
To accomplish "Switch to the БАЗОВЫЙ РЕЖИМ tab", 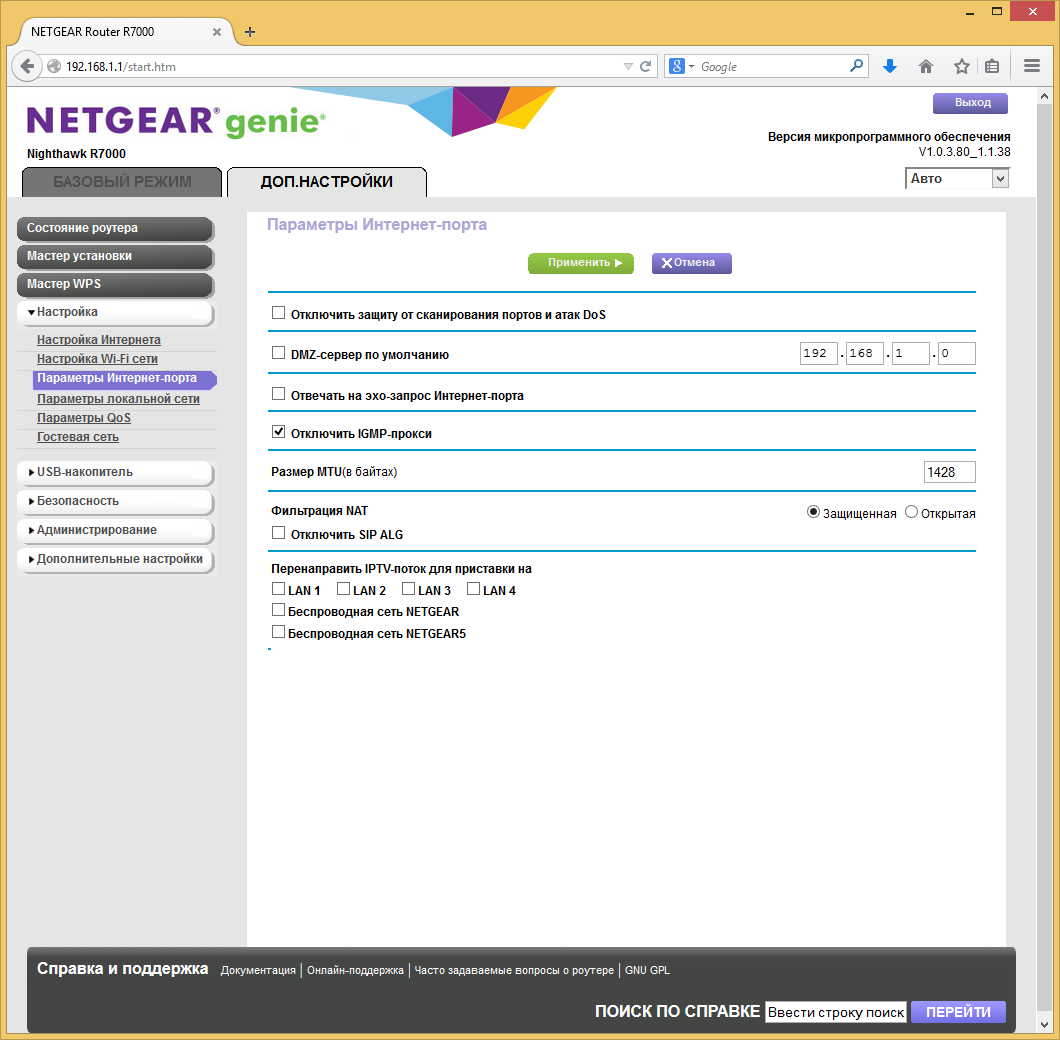I will (122, 182).
